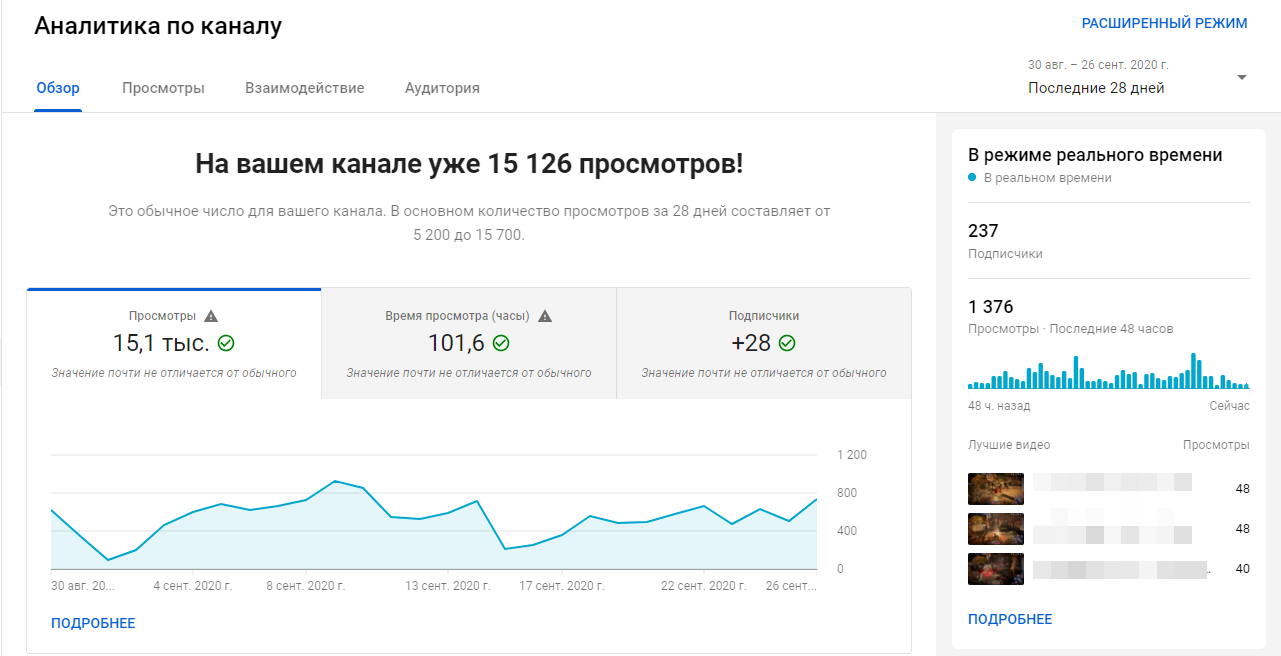The image size is (1281, 656).
Task: Open first top video thumbnail with 48 views
Action: click(x=996, y=489)
